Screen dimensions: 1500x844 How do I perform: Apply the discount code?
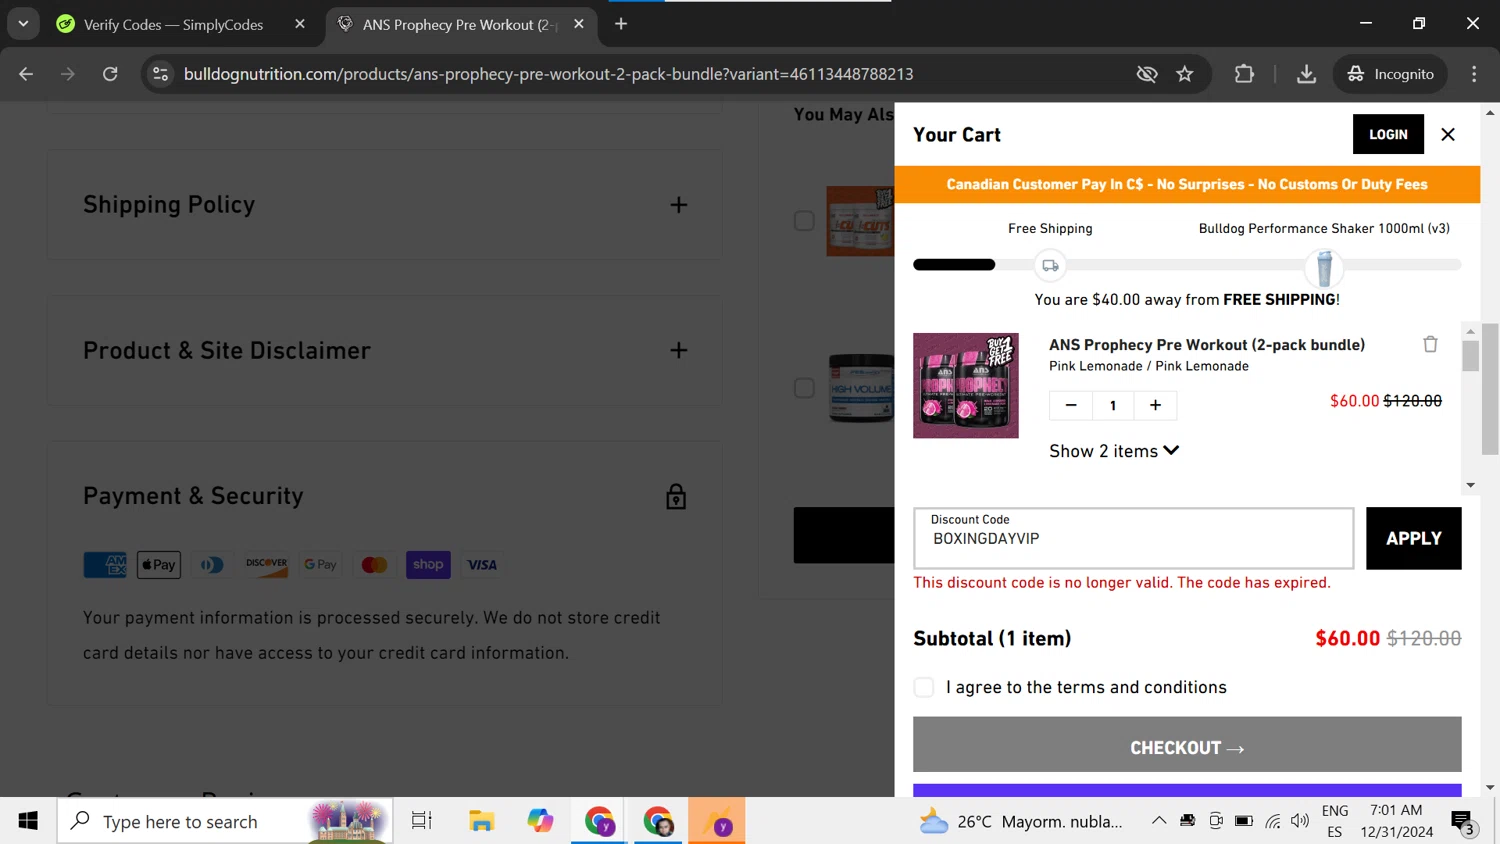(1413, 538)
